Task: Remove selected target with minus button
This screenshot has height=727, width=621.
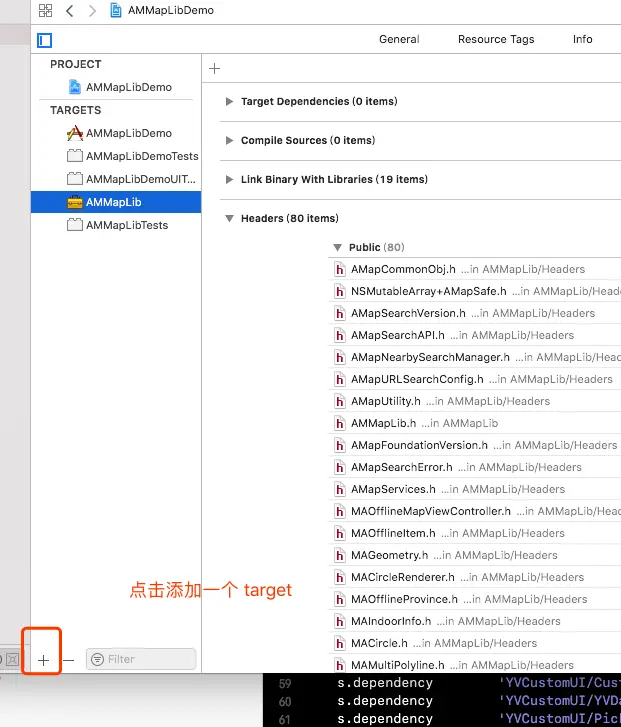Action: pos(69,660)
